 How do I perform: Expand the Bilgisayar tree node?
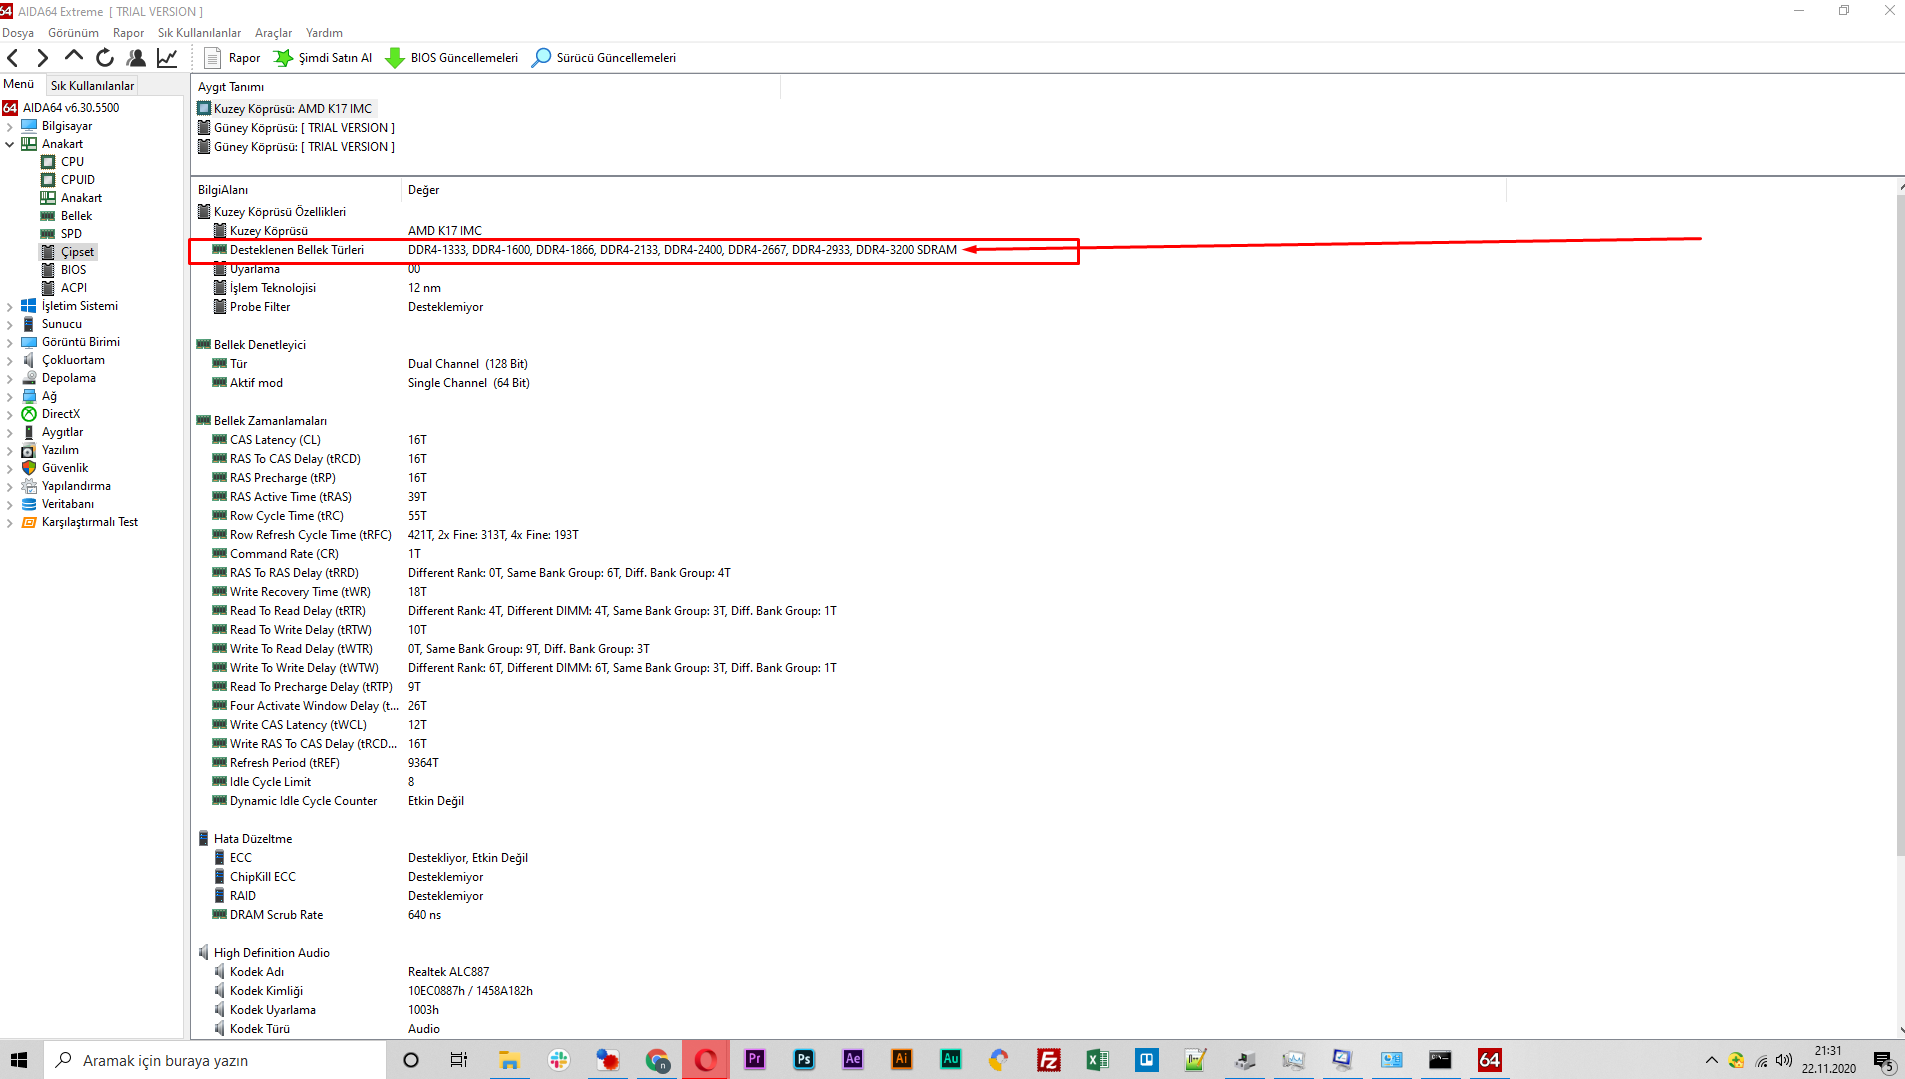(10, 126)
